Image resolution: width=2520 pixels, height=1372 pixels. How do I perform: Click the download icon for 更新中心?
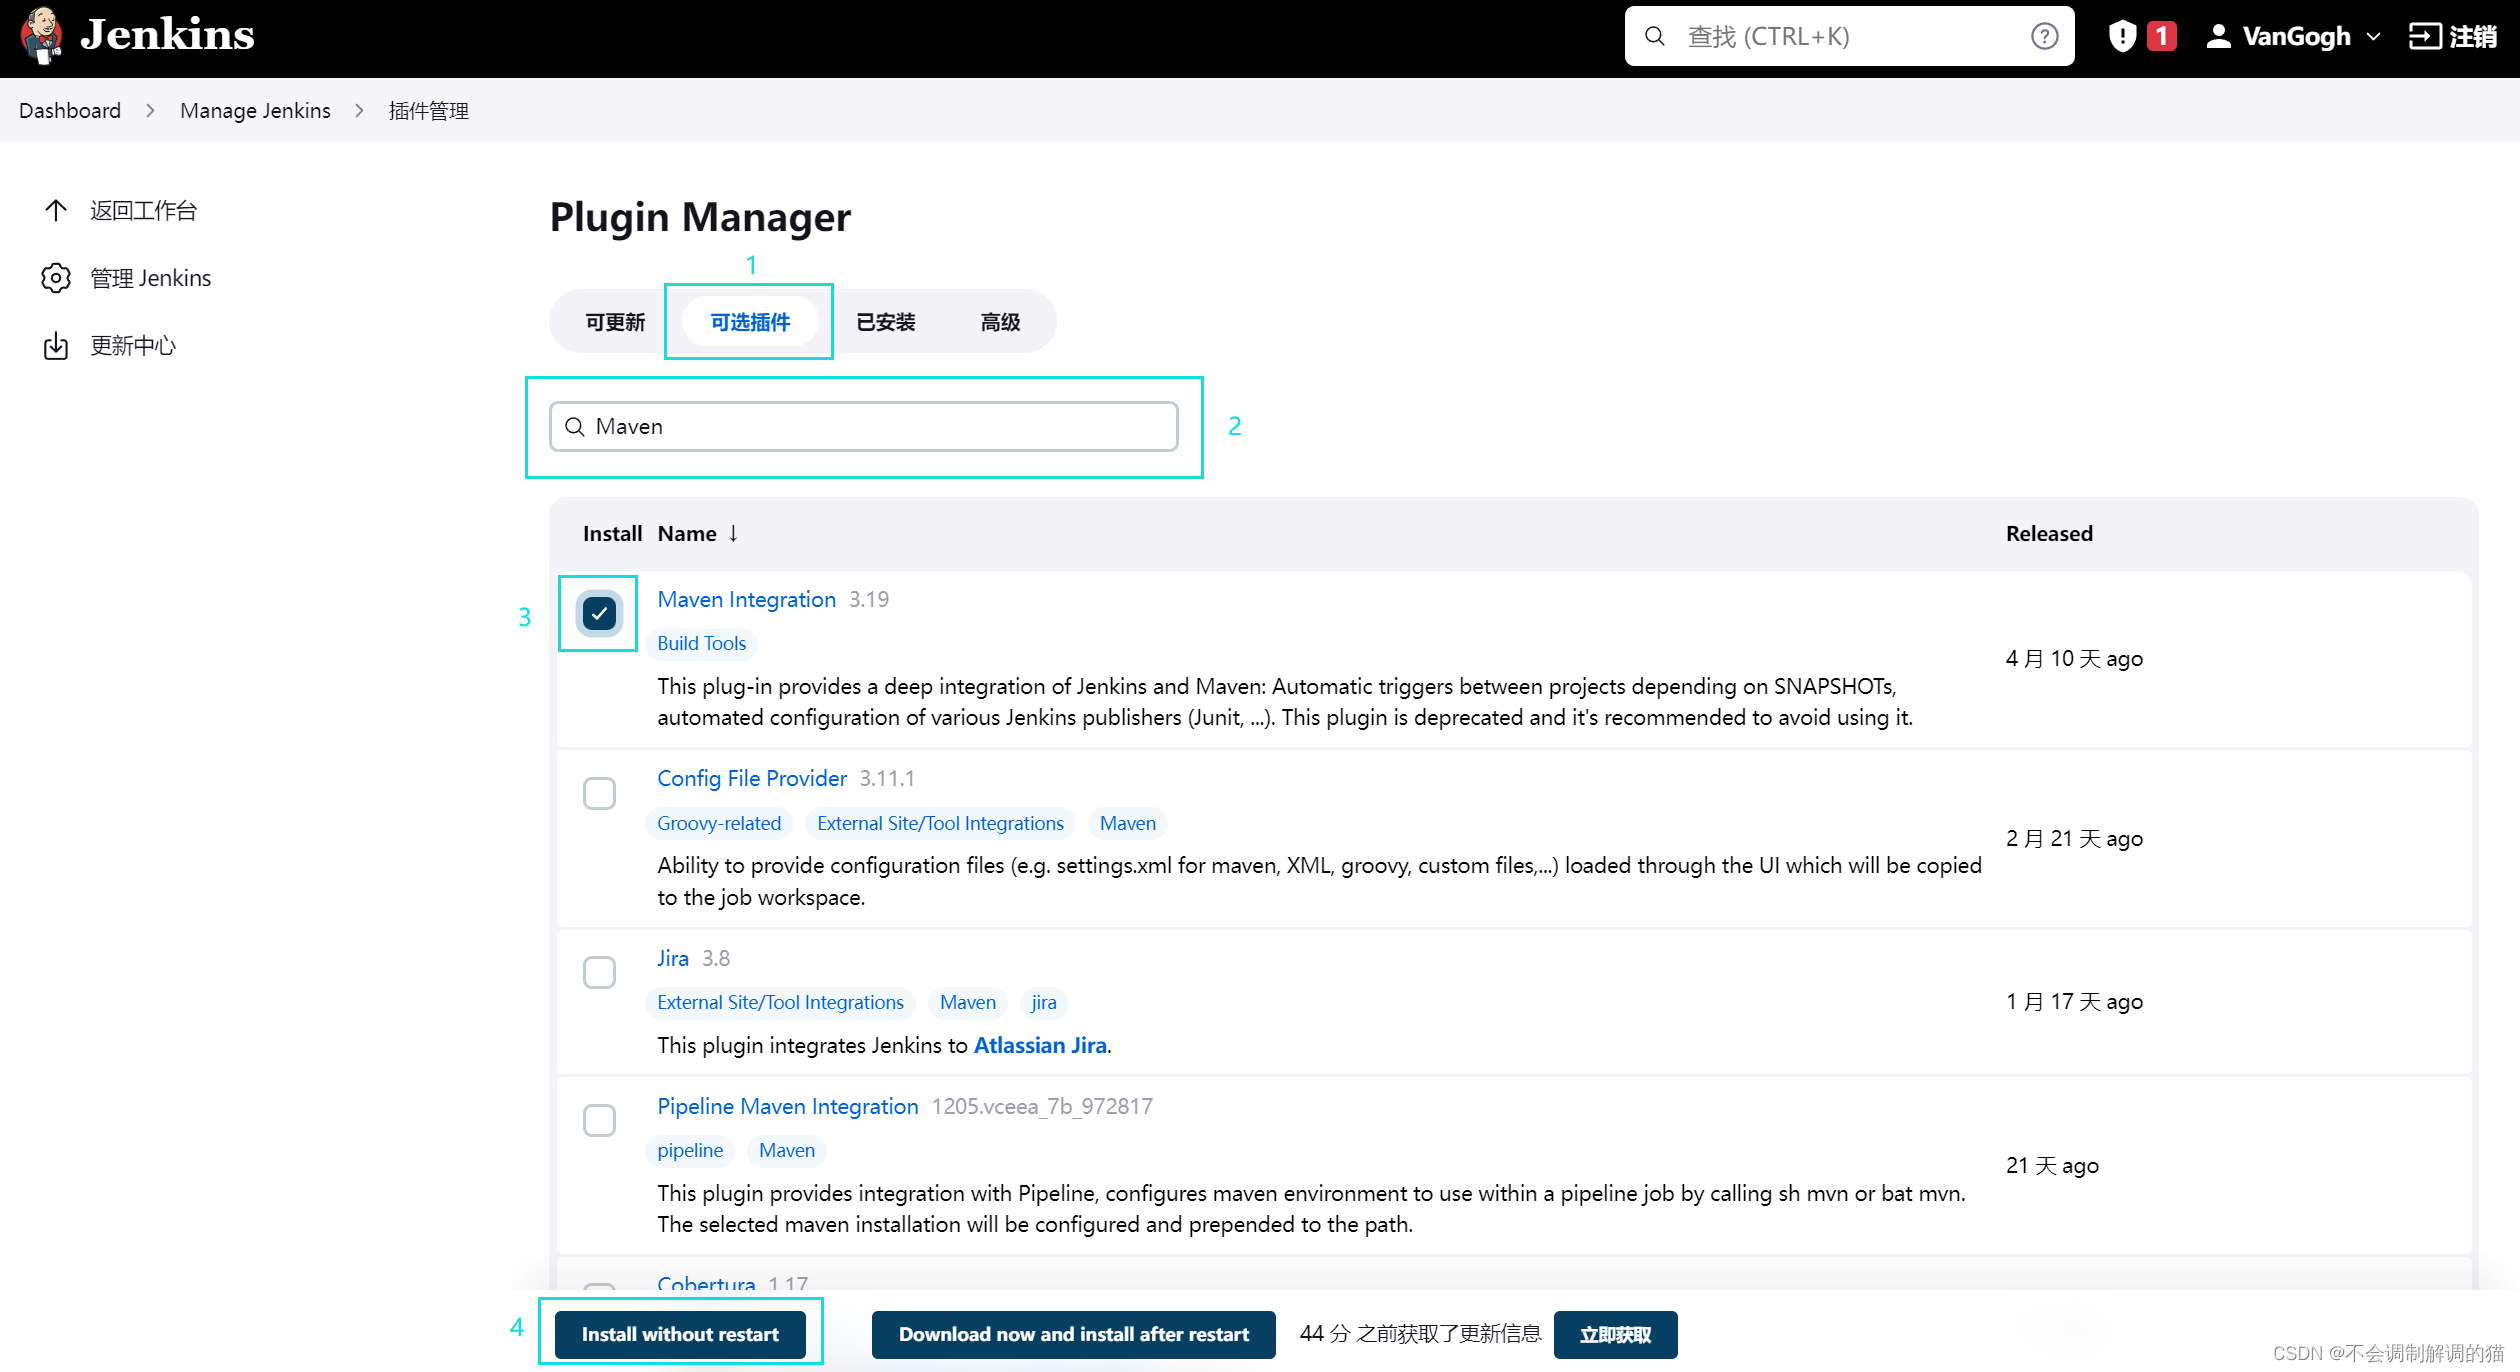(56, 346)
